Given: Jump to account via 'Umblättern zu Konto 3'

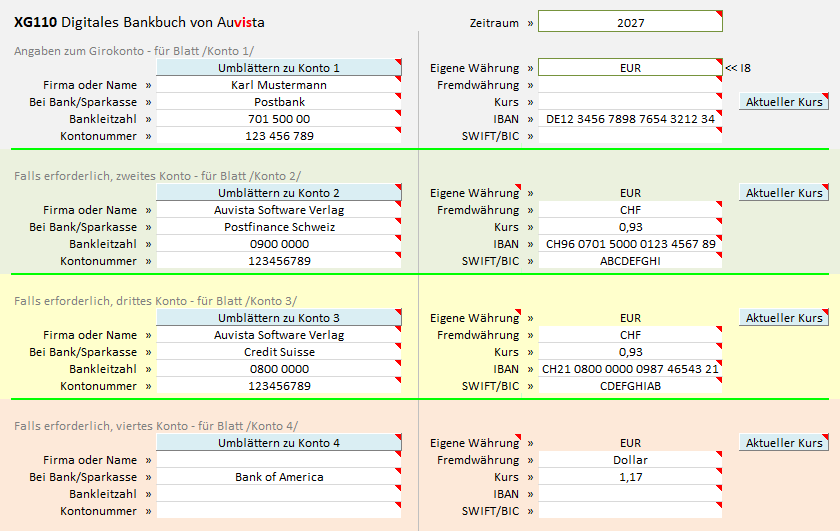Looking at the screenshot, I should [278, 318].
